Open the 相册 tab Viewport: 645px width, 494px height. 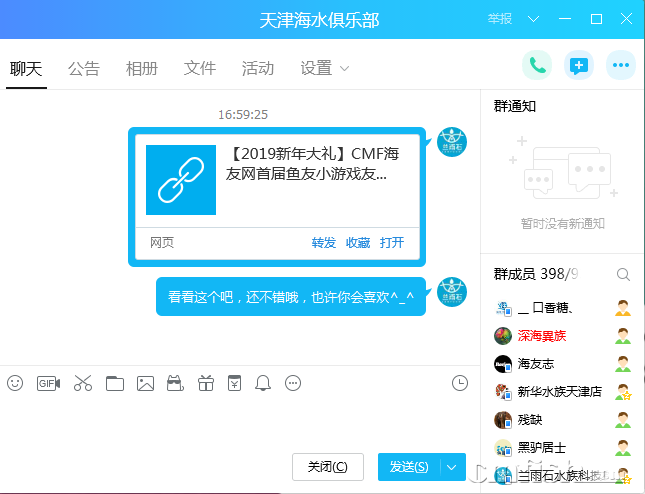click(x=142, y=69)
